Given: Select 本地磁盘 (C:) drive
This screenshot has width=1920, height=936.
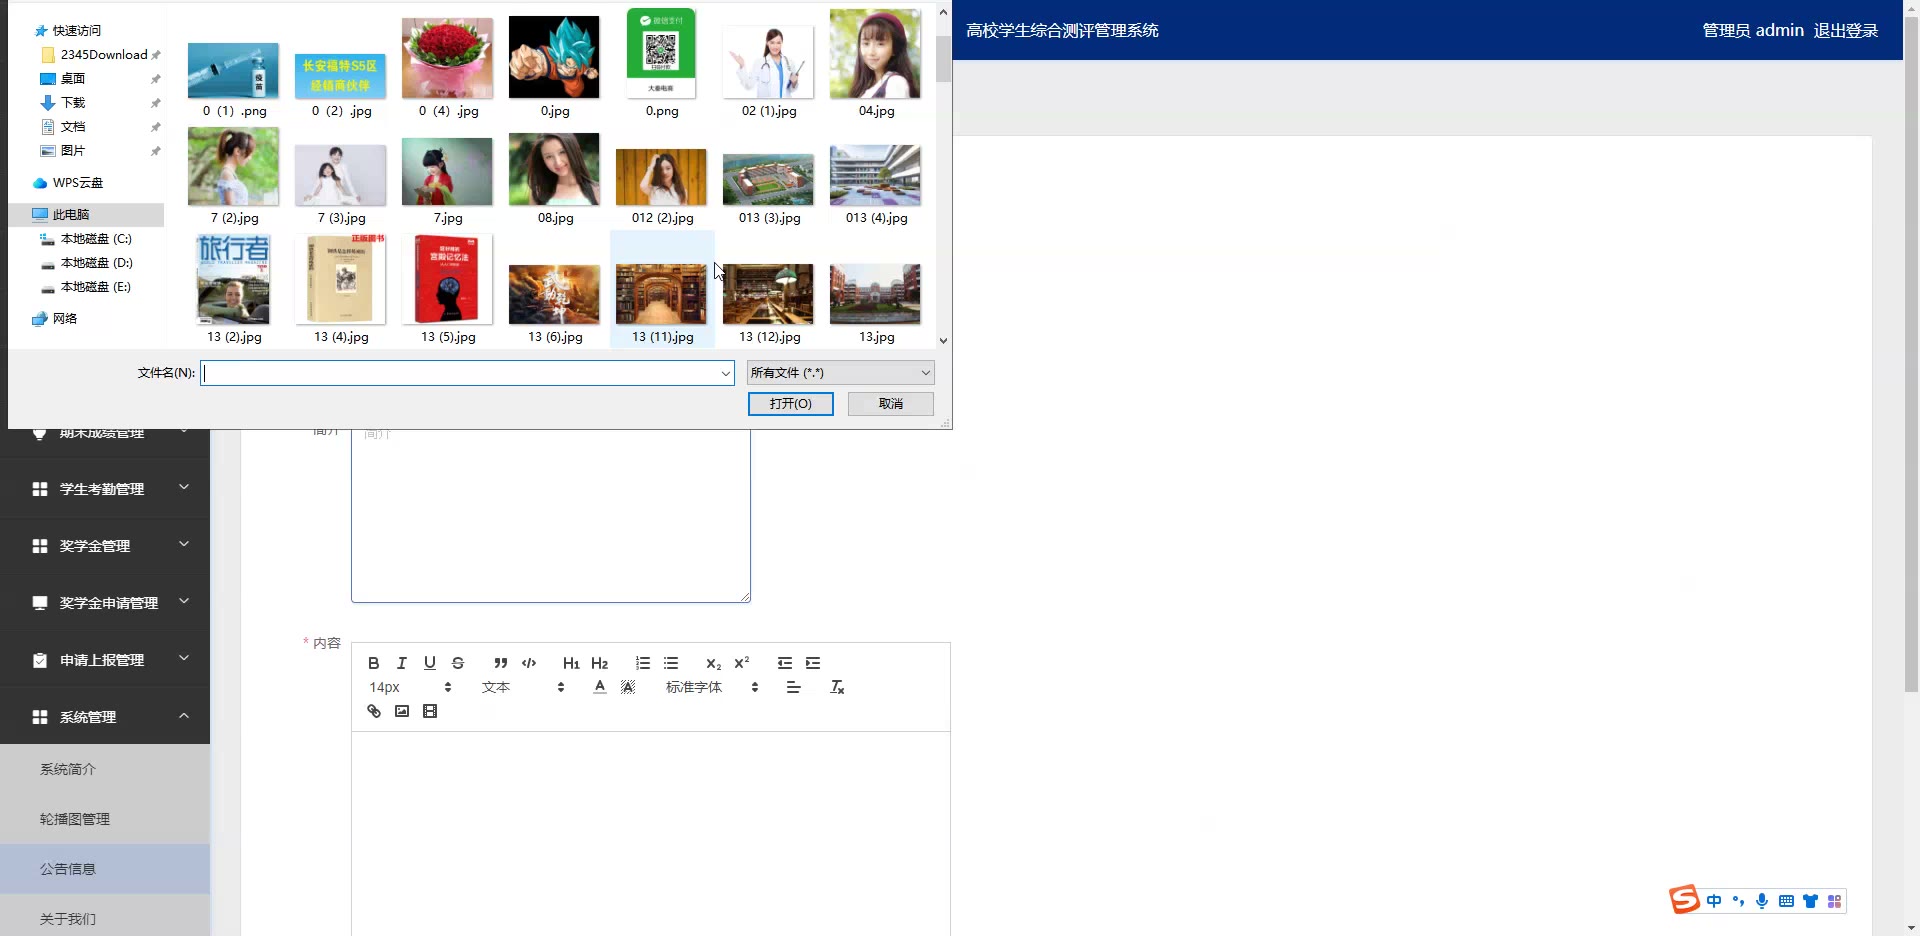Looking at the screenshot, I should click(x=96, y=239).
